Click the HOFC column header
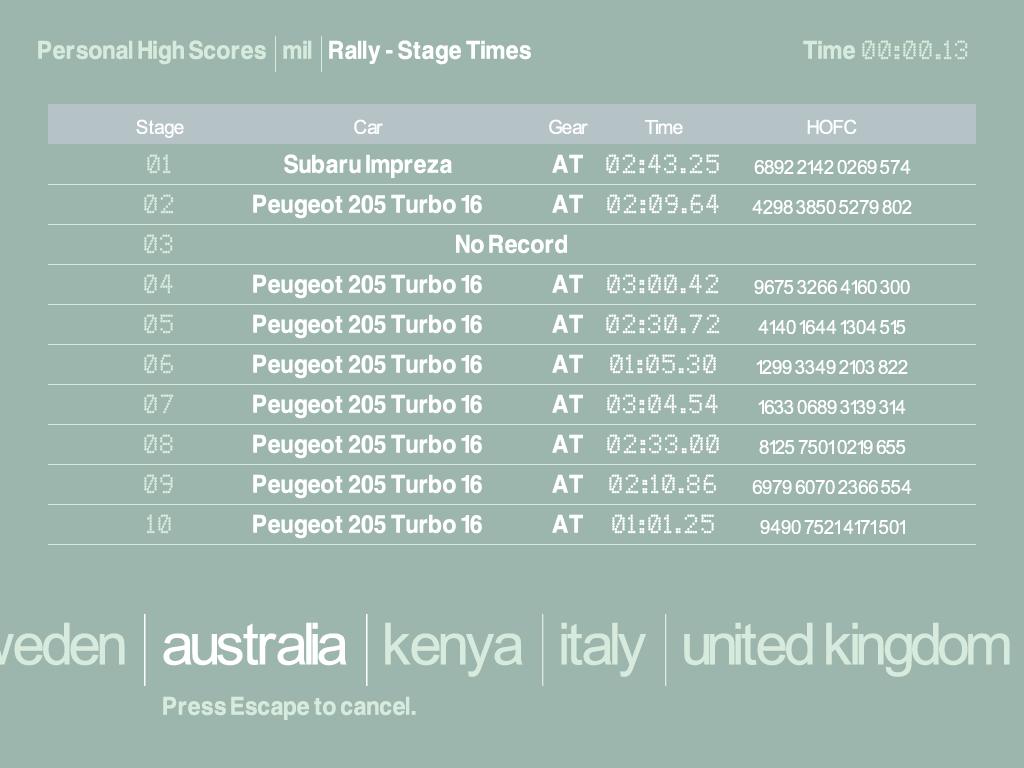Image resolution: width=1024 pixels, height=768 pixels. pyautogui.click(x=831, y=127)
